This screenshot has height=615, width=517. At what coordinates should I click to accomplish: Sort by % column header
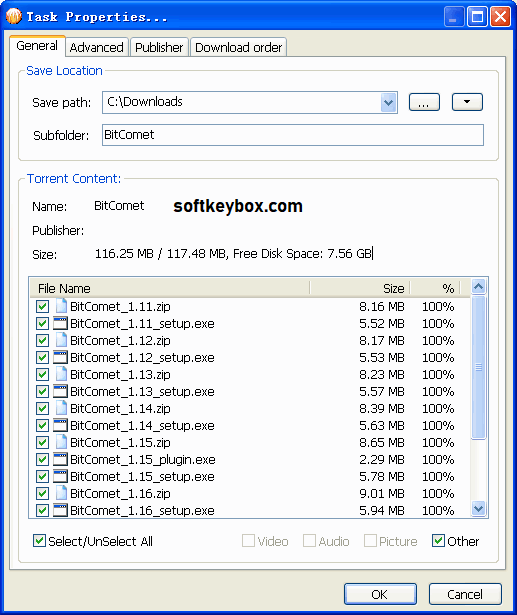(x=435, y=288)
